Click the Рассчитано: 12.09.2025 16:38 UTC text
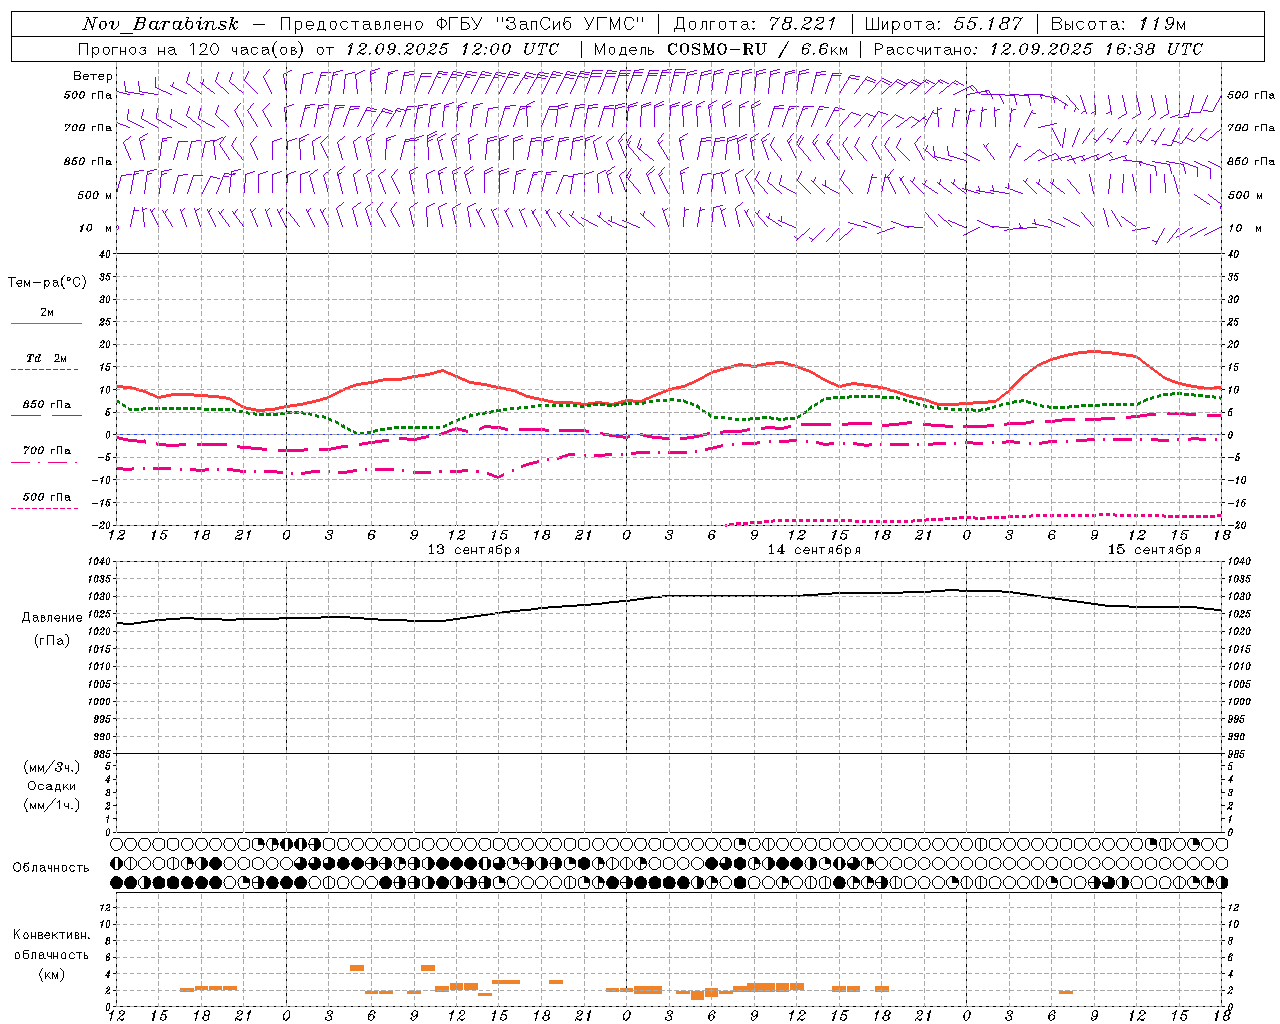This screenshot has height=1024, width=1280. pyautogui.click(x=1038, y=49)
